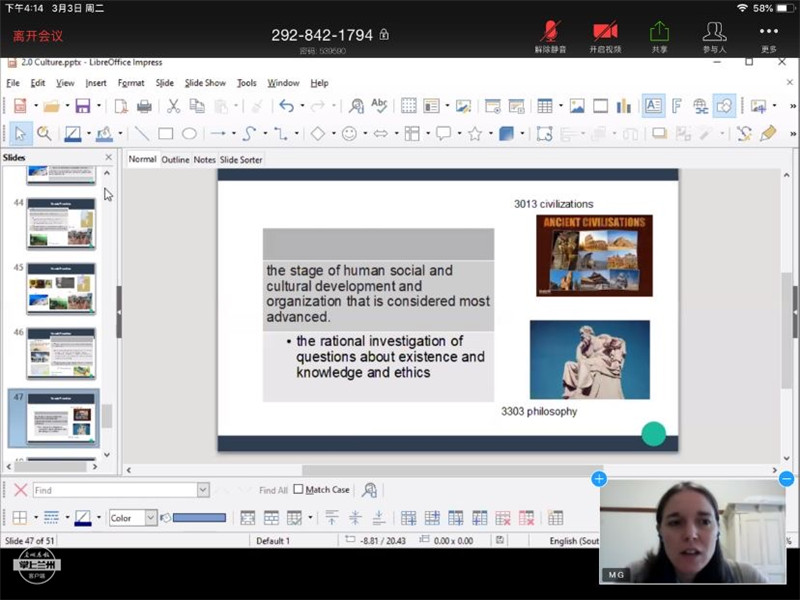Viewport: 800px width, 600px height.
Task: Click the Spelling check (Abc) icon
Action: click(x=379, y=106)
